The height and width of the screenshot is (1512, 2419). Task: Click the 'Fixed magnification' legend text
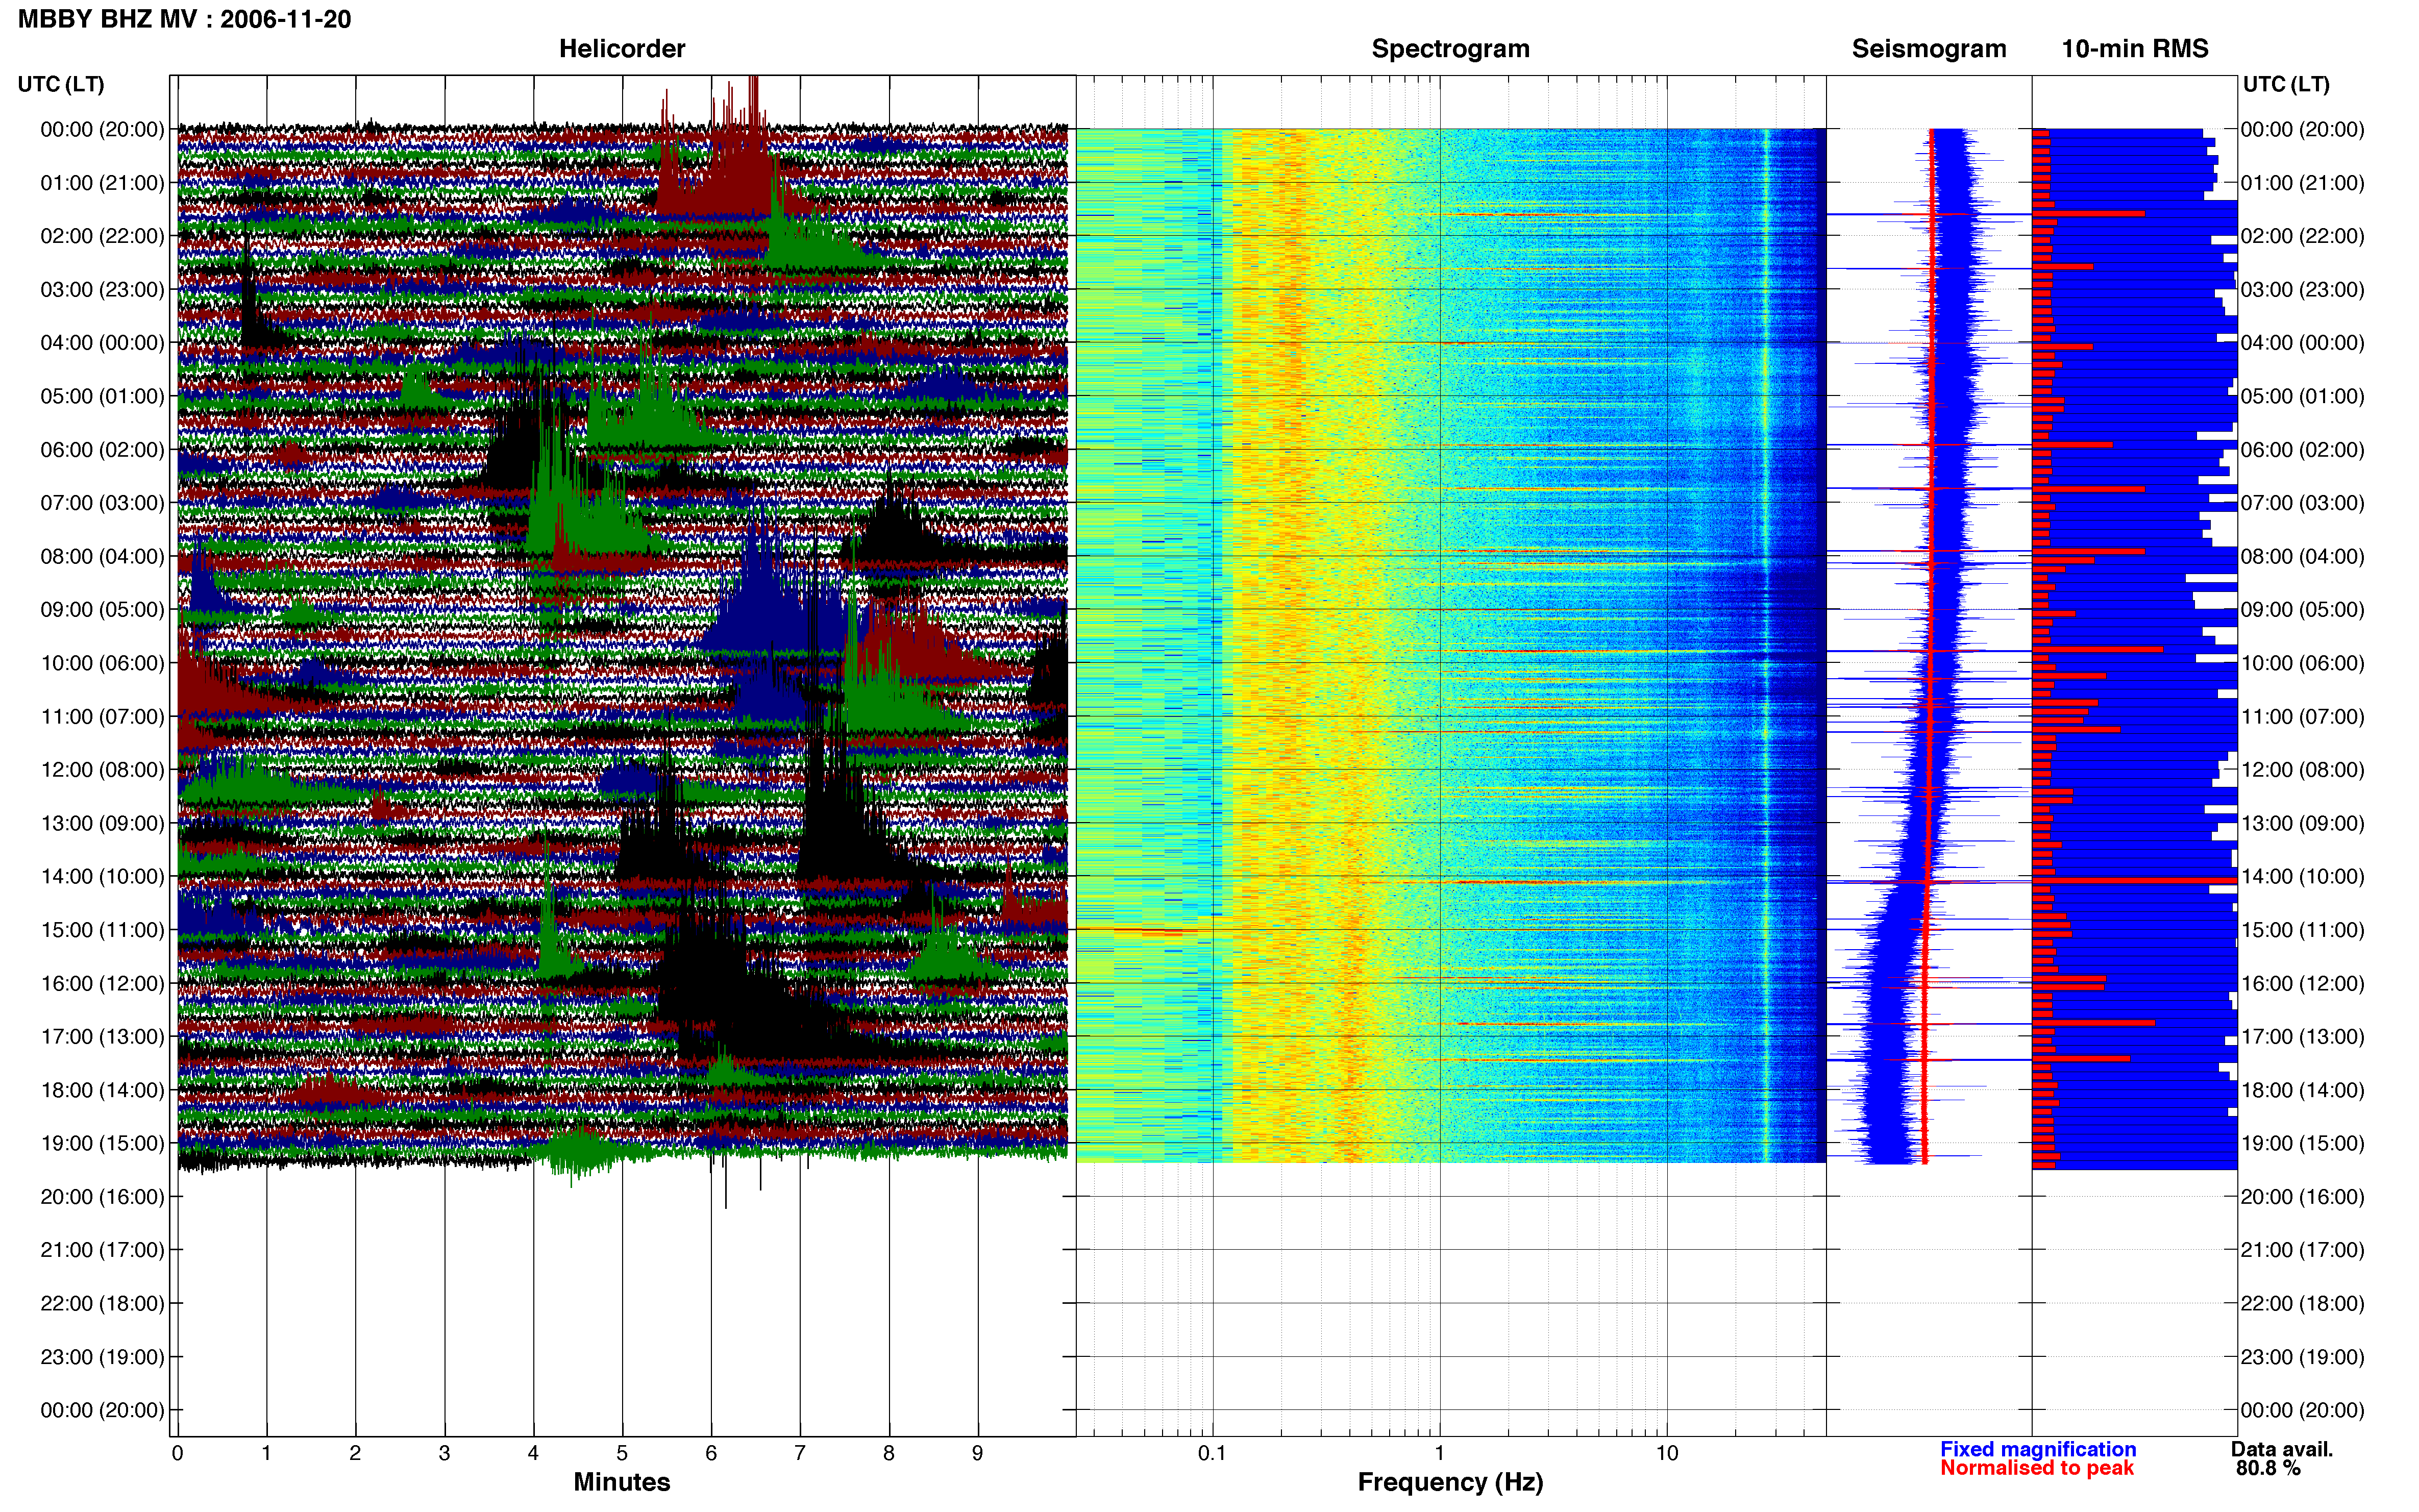point(2038,1449)
